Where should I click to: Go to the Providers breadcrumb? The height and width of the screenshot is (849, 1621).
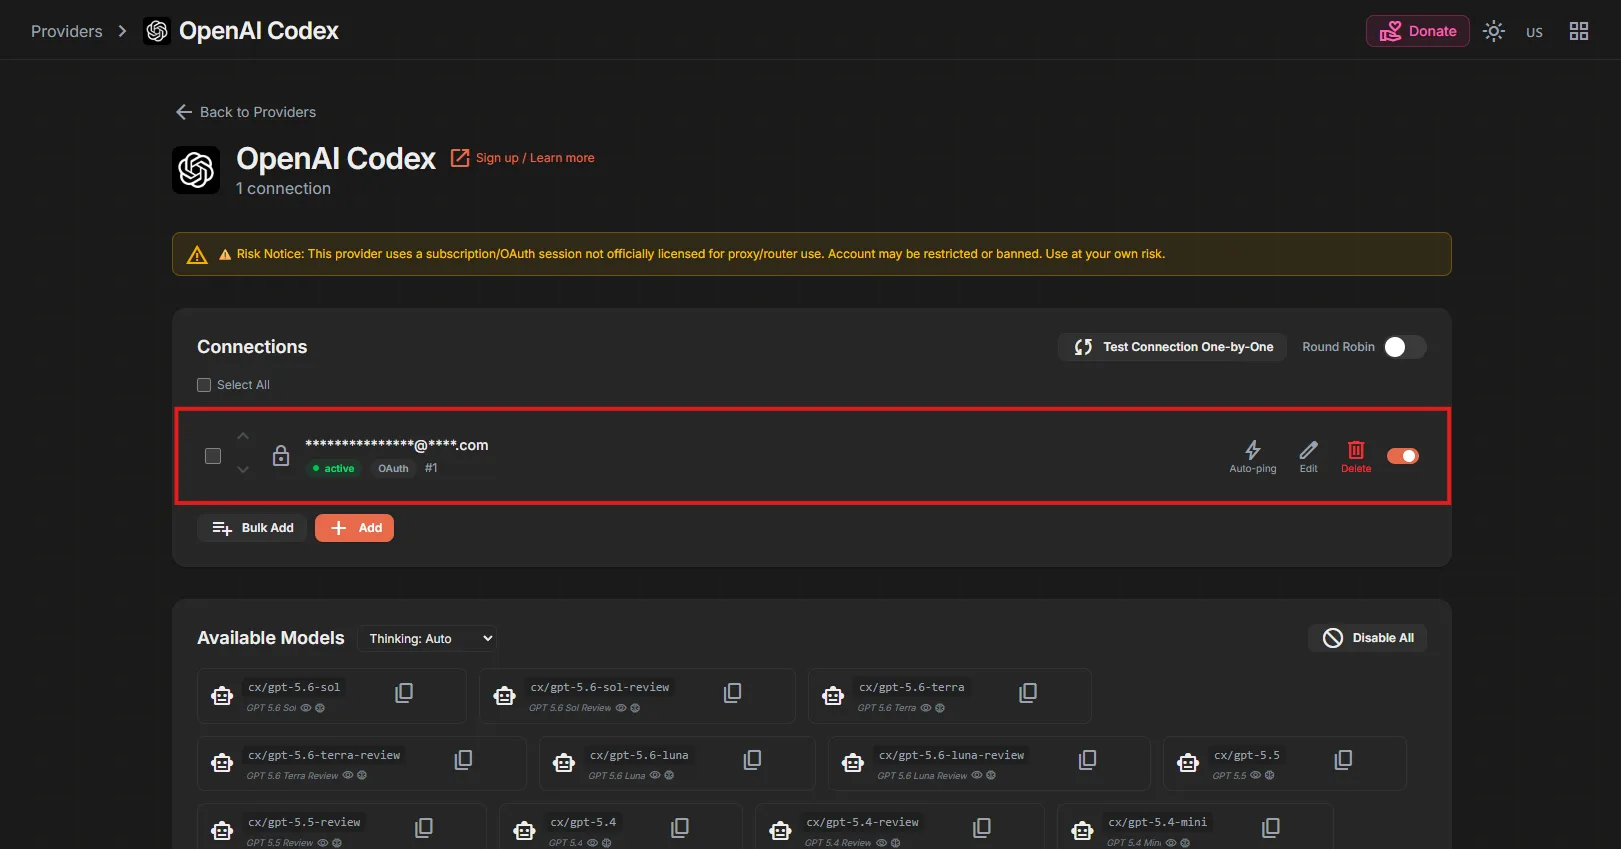67,31
